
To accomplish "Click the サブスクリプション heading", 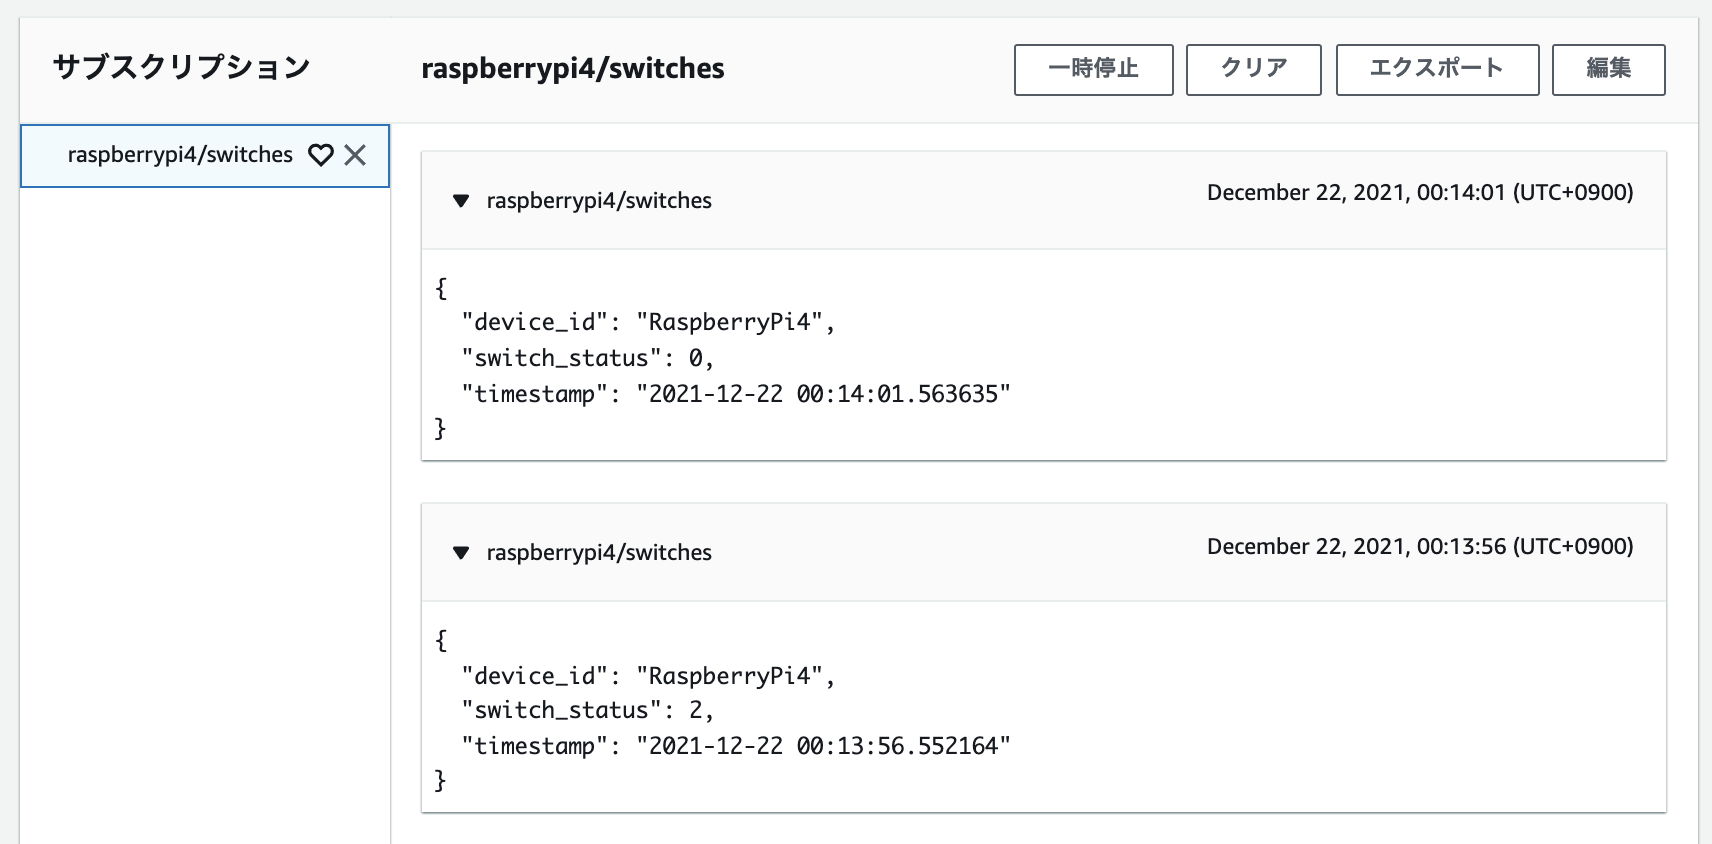I will pyautogui.click(x=182, y=68).
